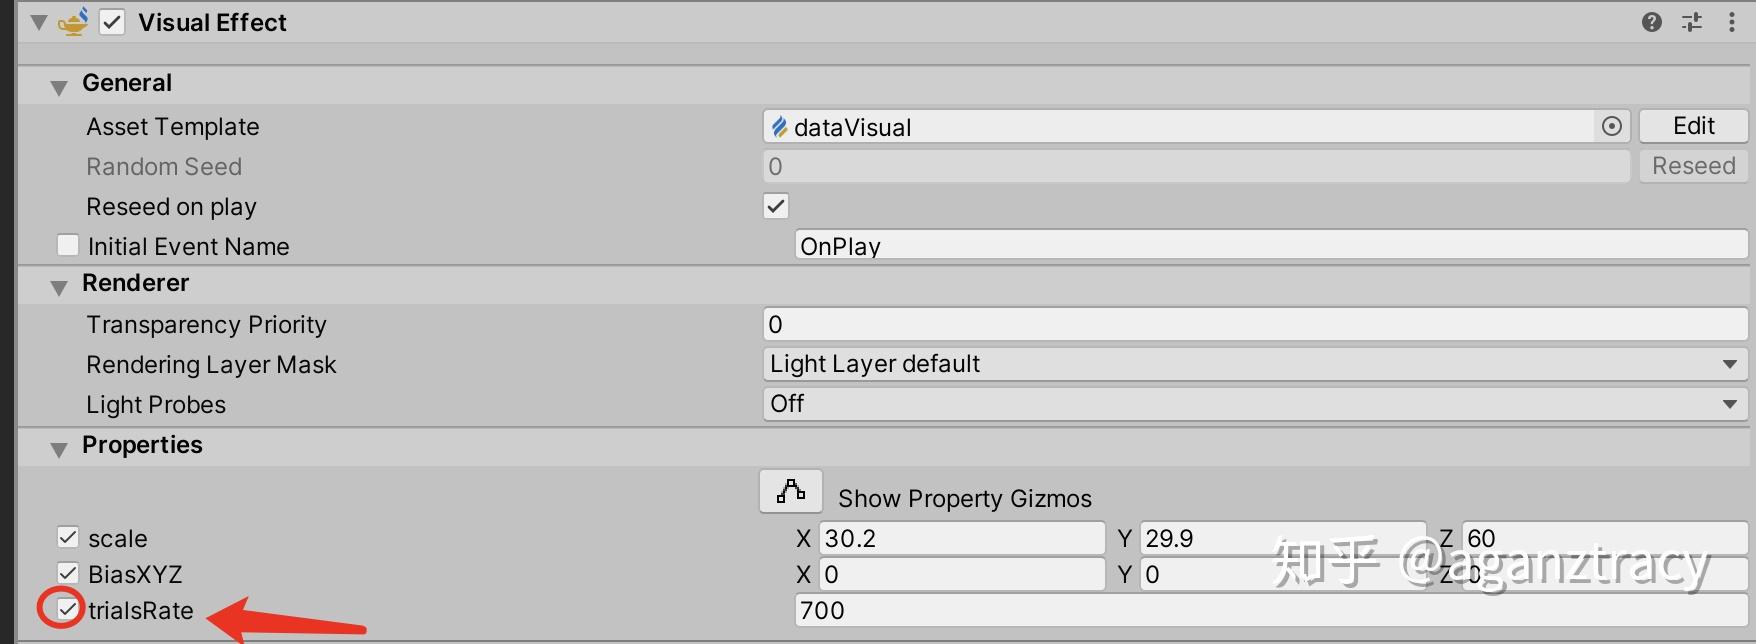Click the Visual Effect component lamp icon
This screenshot has width=1756, height=644.
tap(73, 22)
